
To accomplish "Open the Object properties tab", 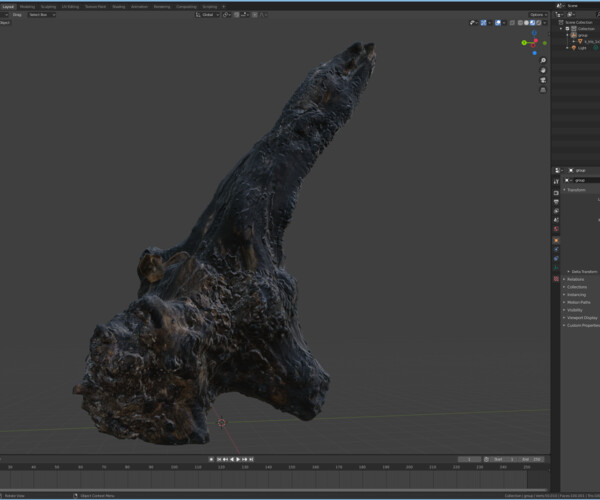I will [556, 240].
